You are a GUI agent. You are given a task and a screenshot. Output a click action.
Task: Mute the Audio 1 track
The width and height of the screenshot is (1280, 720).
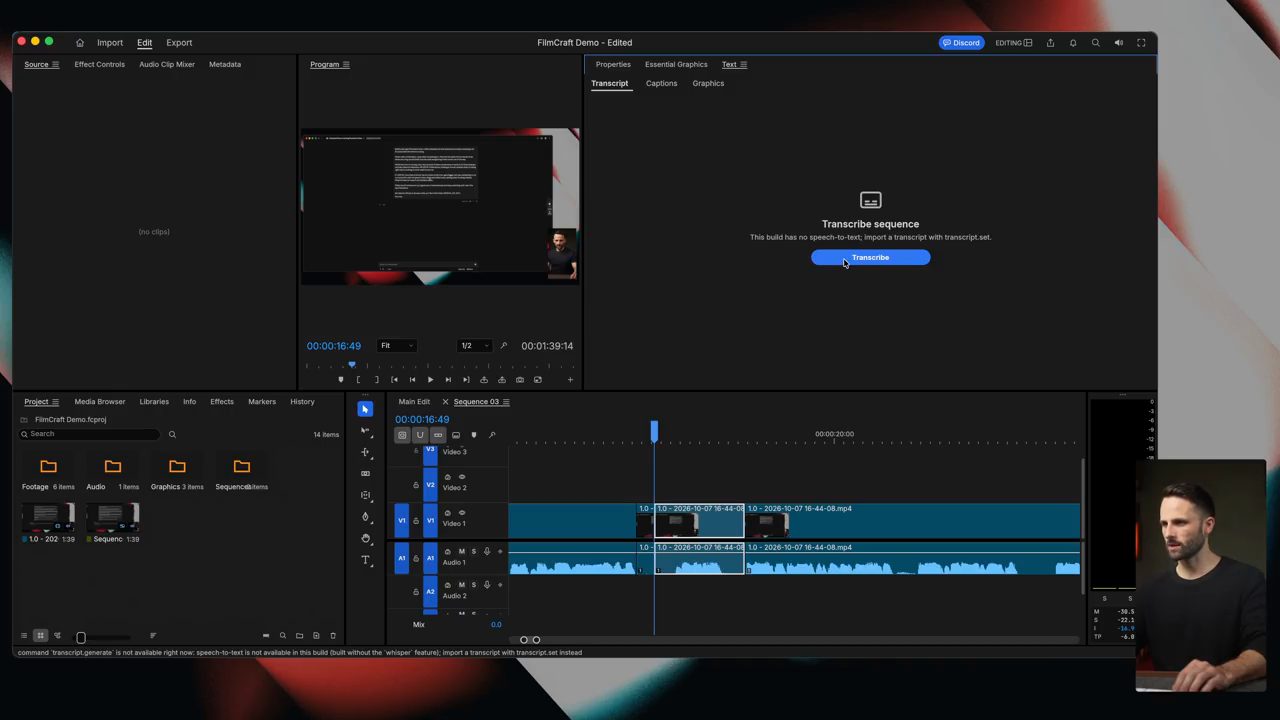[461, 552]
